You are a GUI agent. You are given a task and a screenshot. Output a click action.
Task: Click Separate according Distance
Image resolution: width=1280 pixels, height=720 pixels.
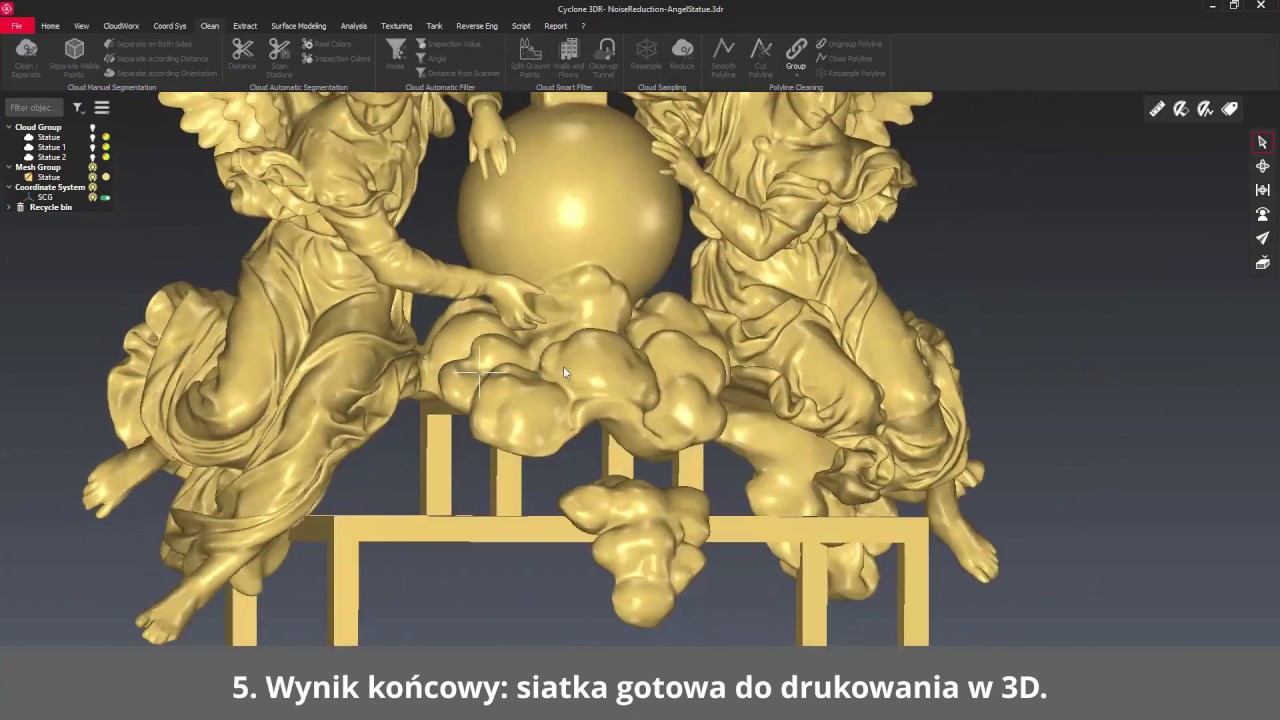(156, 59)
